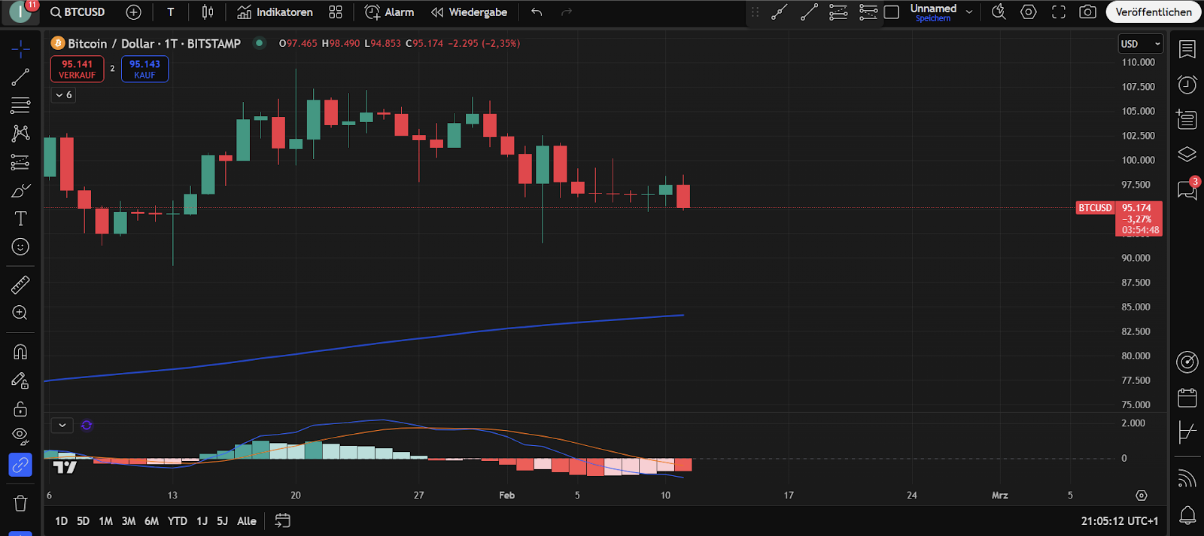Screen dimensions: 1204x536
Task: Open the candlestick chart type menu
Action: (207, 12)
